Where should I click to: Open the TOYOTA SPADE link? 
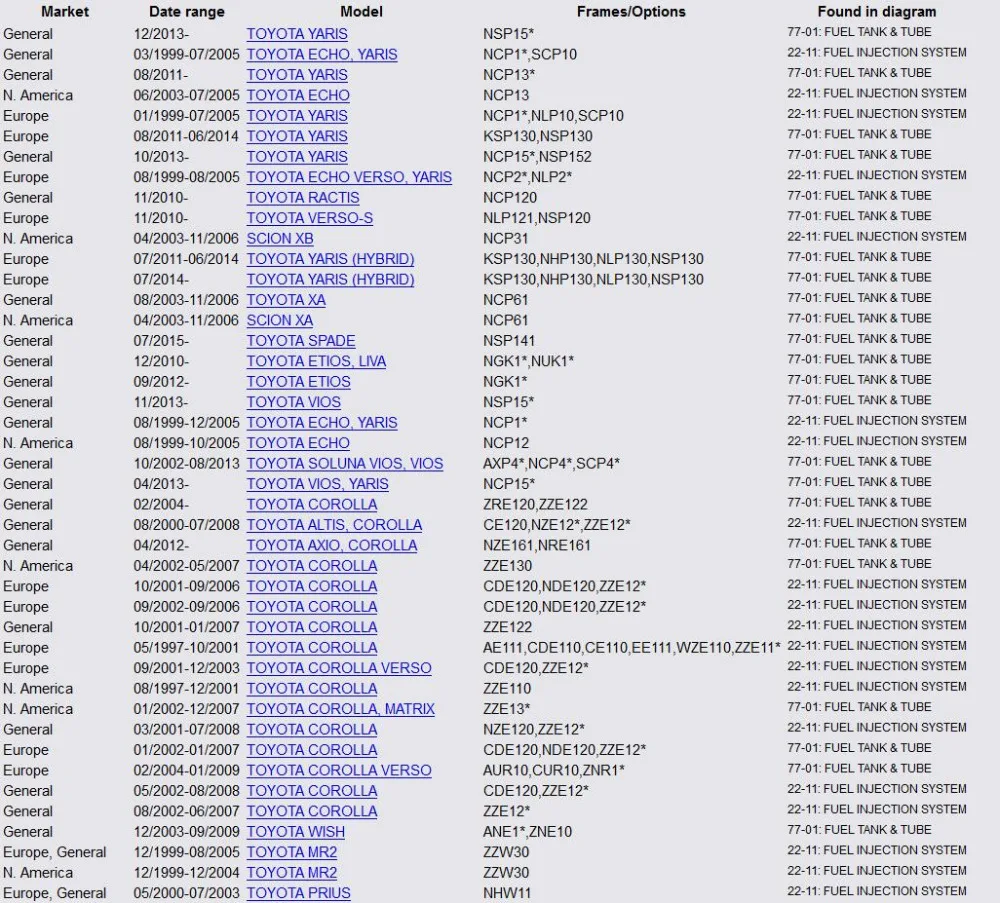coord(301,341)
